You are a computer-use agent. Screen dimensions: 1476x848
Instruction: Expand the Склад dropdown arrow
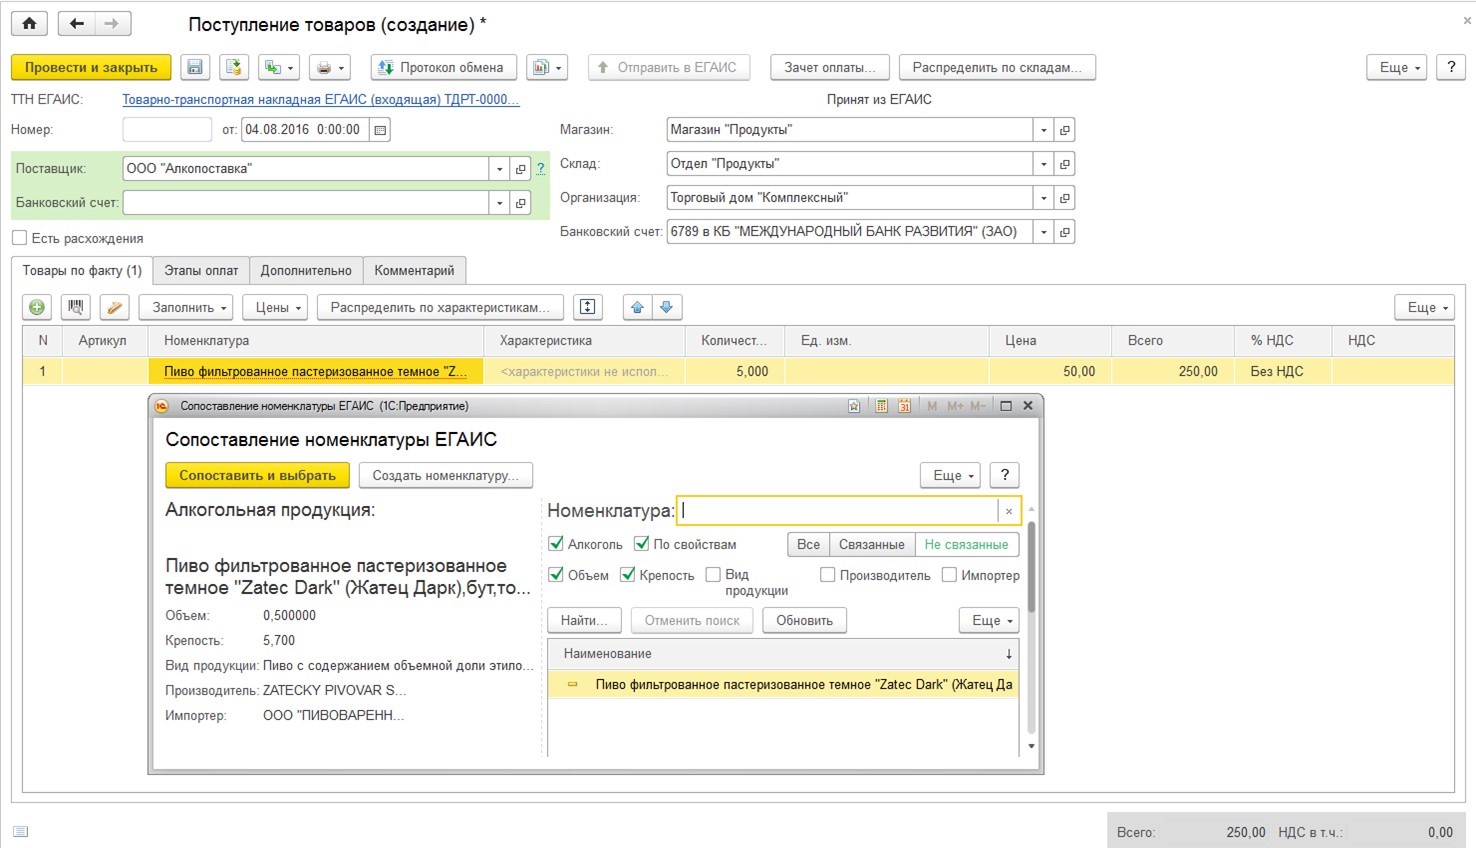pyautogui.click(x=1043, y=164)
